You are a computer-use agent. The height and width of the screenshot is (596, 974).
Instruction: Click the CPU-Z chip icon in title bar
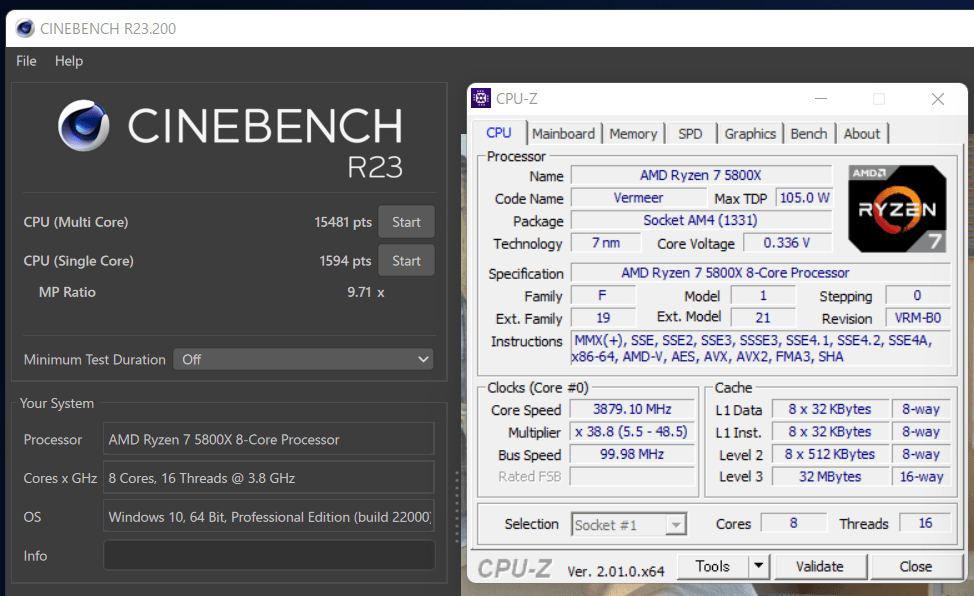click(x=481, y=98)
